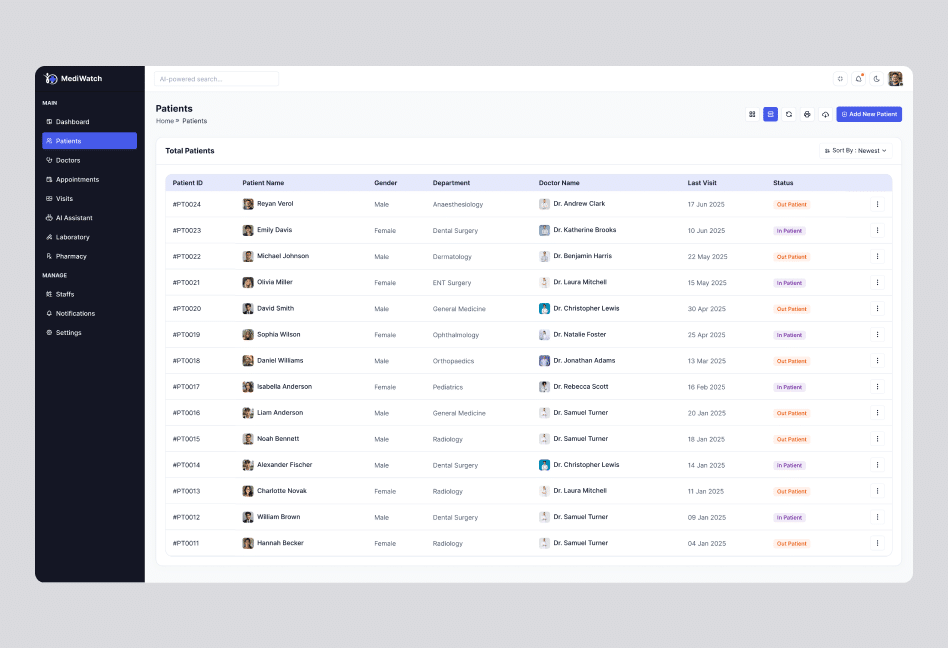The height and width of the screenshot is (648, 948).
Task: Click the AI-powered search field
Action: [215, 78]
